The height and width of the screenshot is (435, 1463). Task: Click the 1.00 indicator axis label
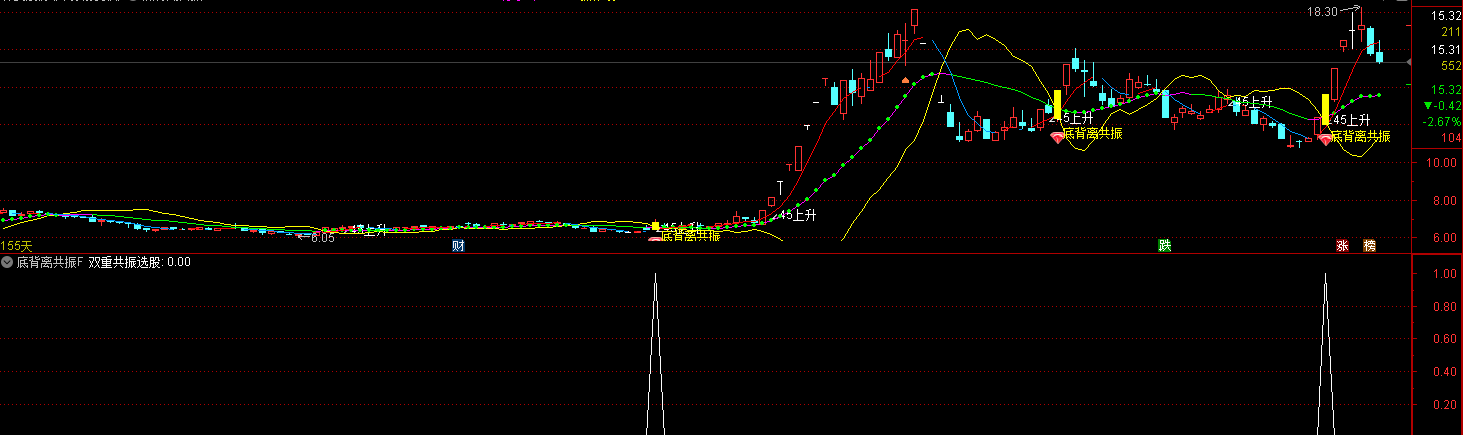click(1443, 272)
